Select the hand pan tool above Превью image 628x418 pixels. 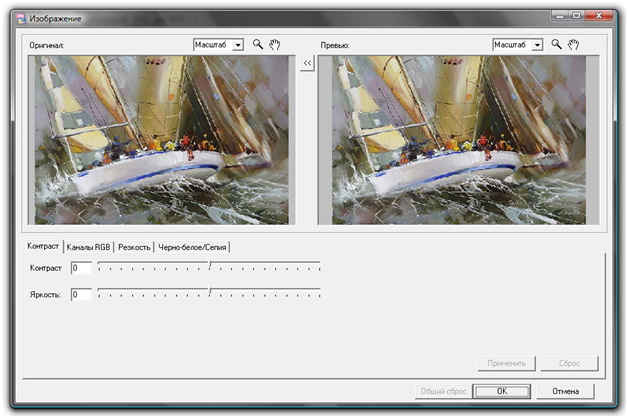[x=574, y=45]
